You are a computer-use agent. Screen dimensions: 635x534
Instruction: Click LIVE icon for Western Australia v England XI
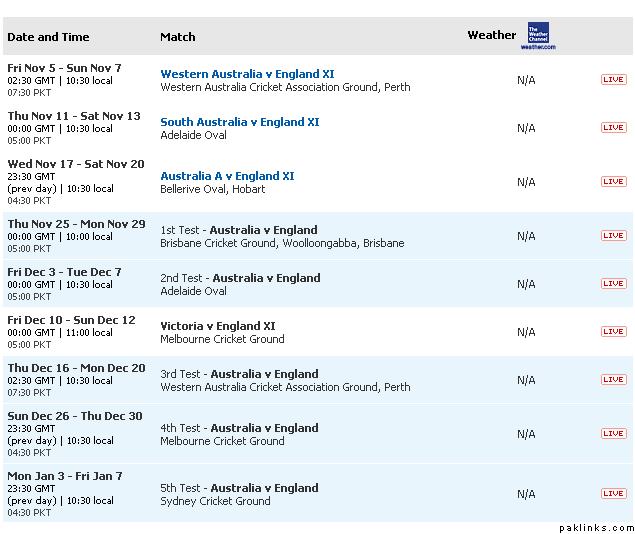point(613,80)
